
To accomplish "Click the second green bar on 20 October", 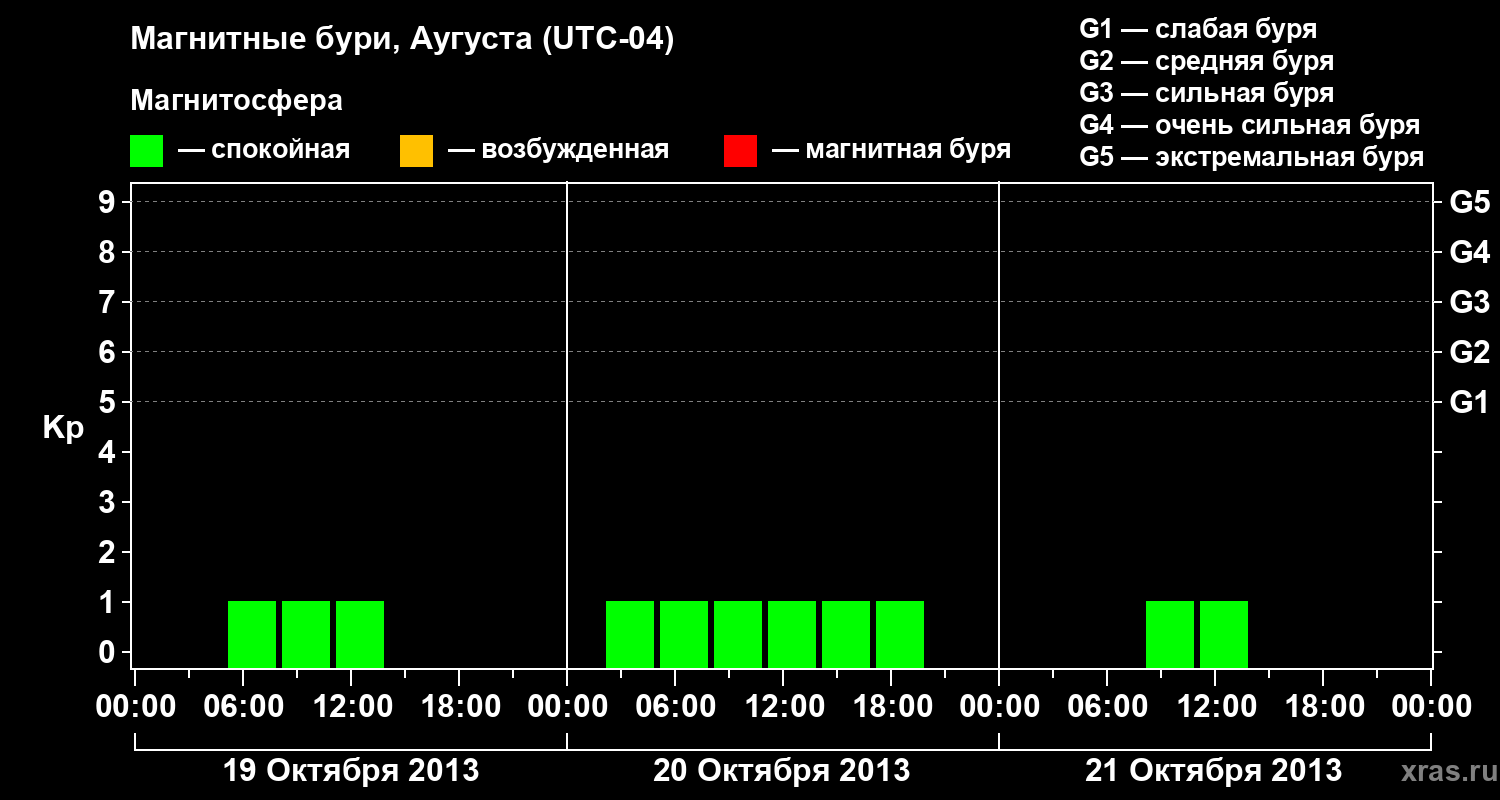I will pyautogui.click(x=684, y=634).
